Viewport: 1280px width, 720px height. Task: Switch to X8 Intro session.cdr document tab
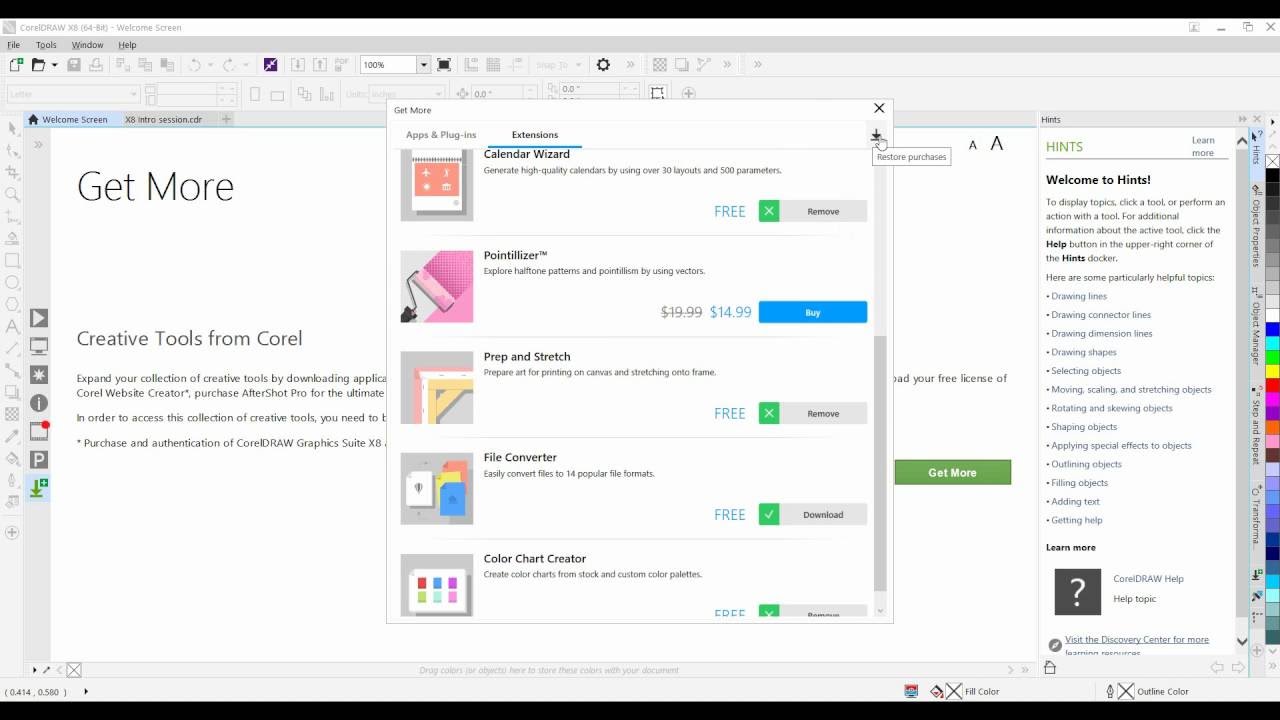(163, 119)
